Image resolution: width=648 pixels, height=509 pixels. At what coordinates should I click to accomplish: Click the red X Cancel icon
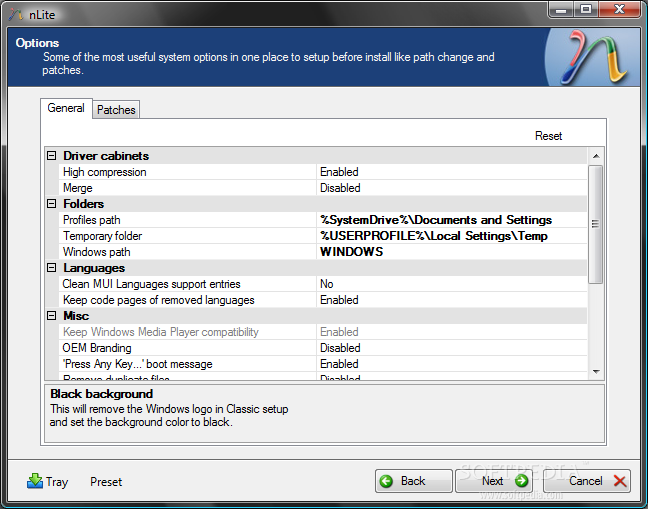pyautogui.click(x=619, y=481)
